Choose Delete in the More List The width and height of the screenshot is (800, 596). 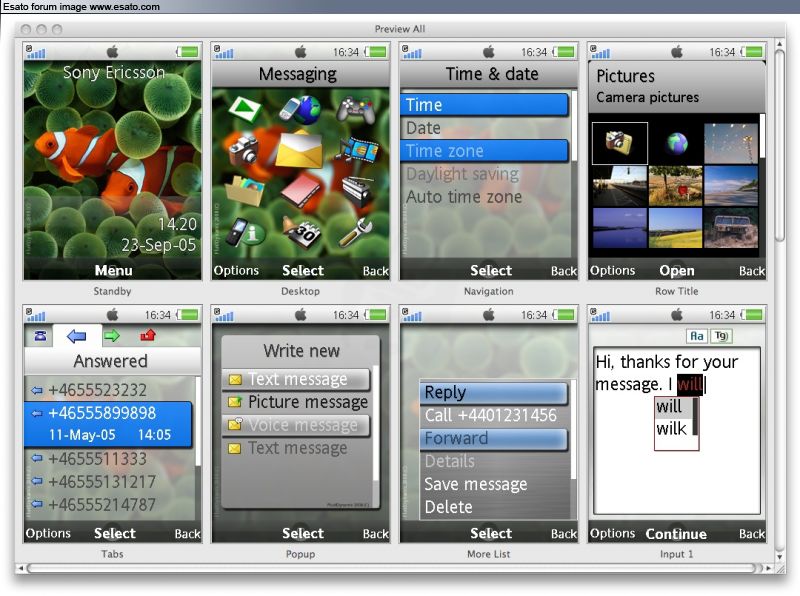pyautogui.click(x=493, y=507)
